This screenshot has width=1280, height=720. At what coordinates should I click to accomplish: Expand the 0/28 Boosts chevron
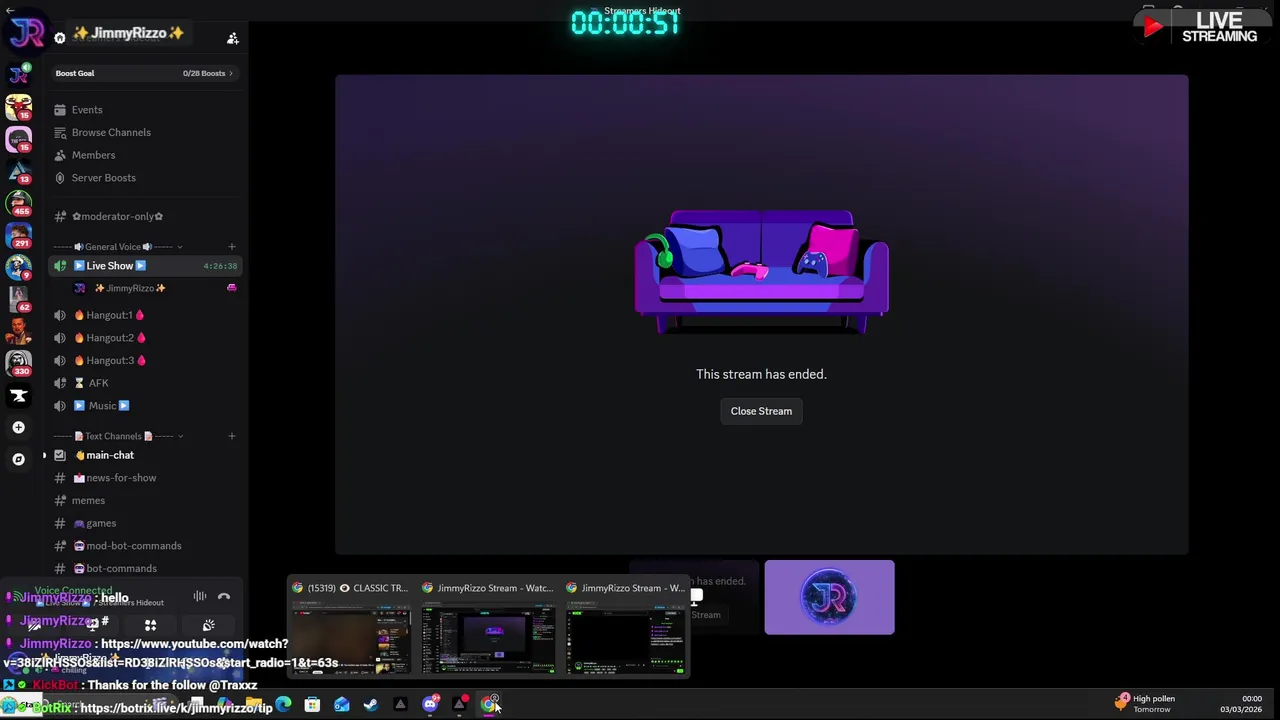pyautogui.click(x=230, y=73)
